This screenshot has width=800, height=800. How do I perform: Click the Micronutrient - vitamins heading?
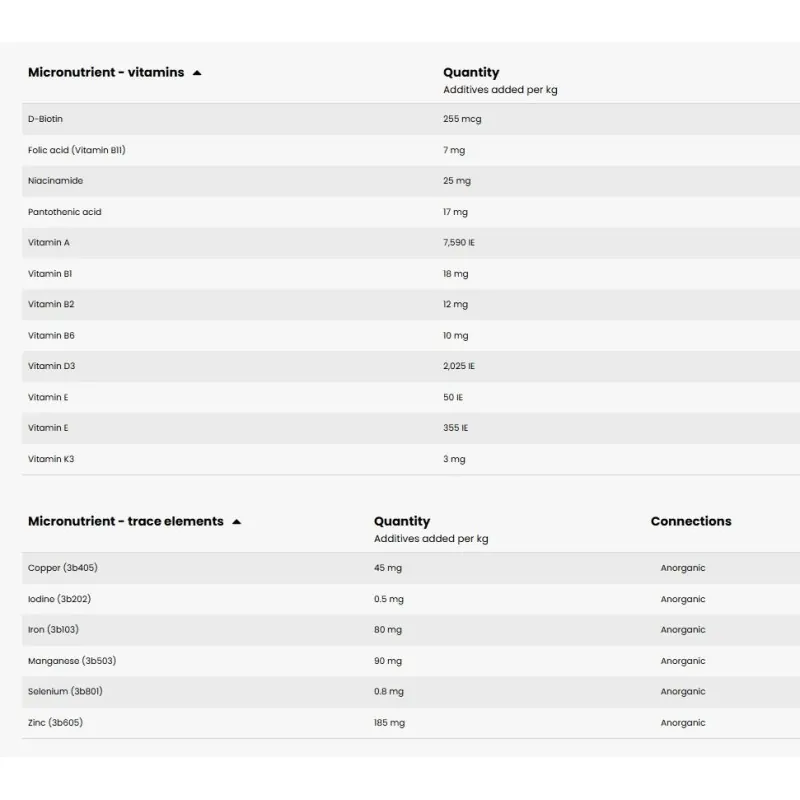(106, 72)
